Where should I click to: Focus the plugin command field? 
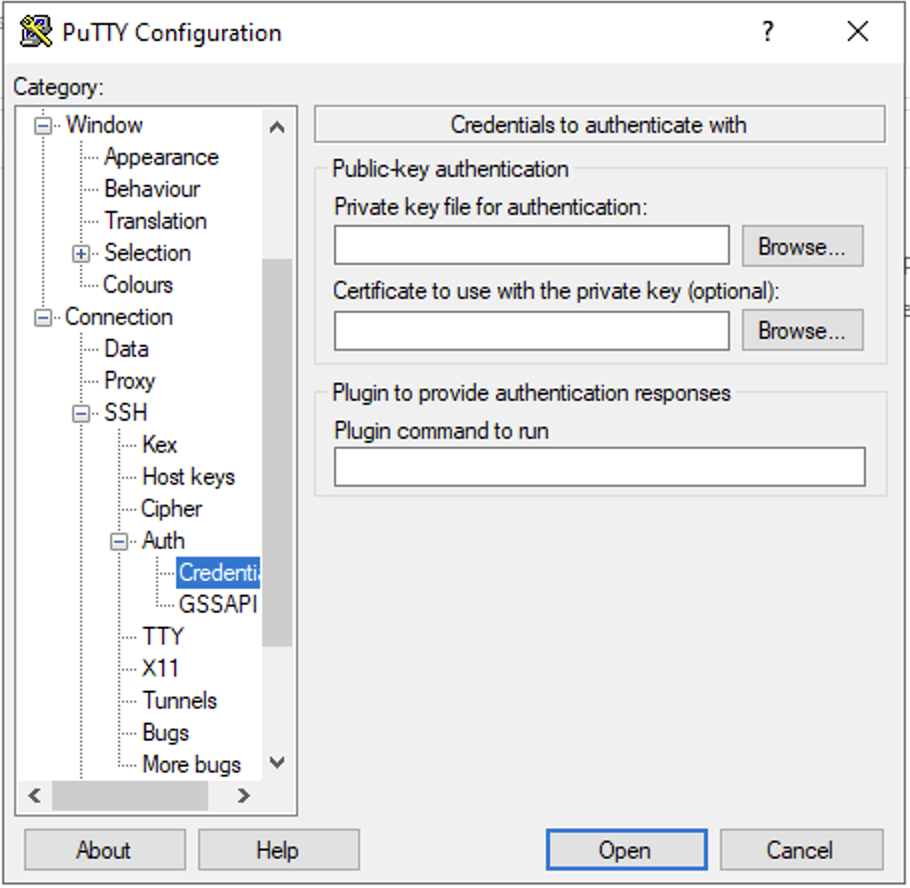click(x=600, y=467)
